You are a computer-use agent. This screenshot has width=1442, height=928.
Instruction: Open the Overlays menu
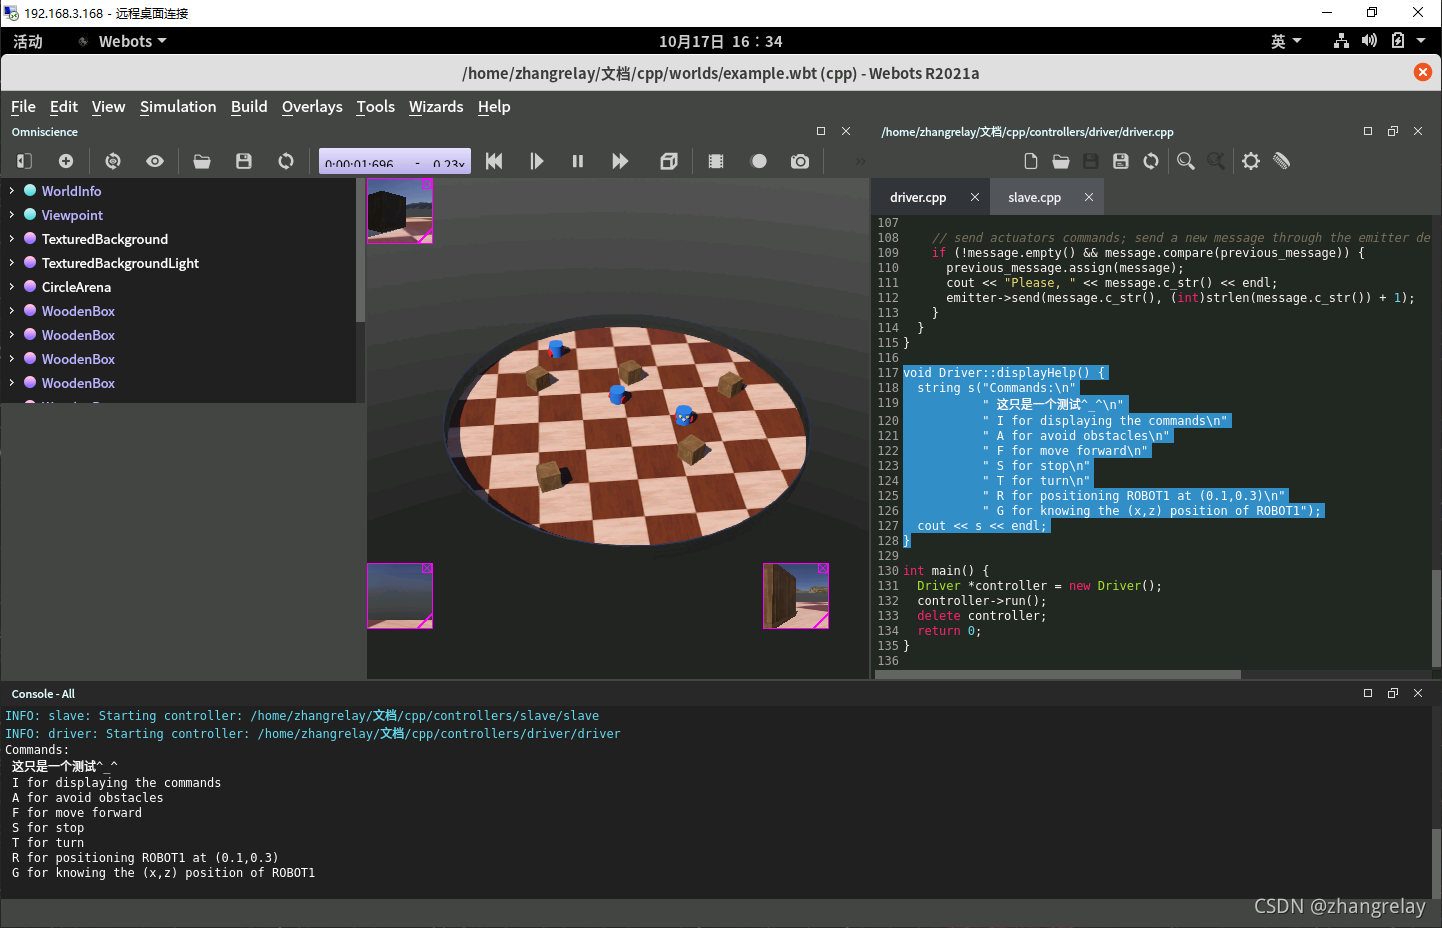pyautogui.click(x=312, y=107)
